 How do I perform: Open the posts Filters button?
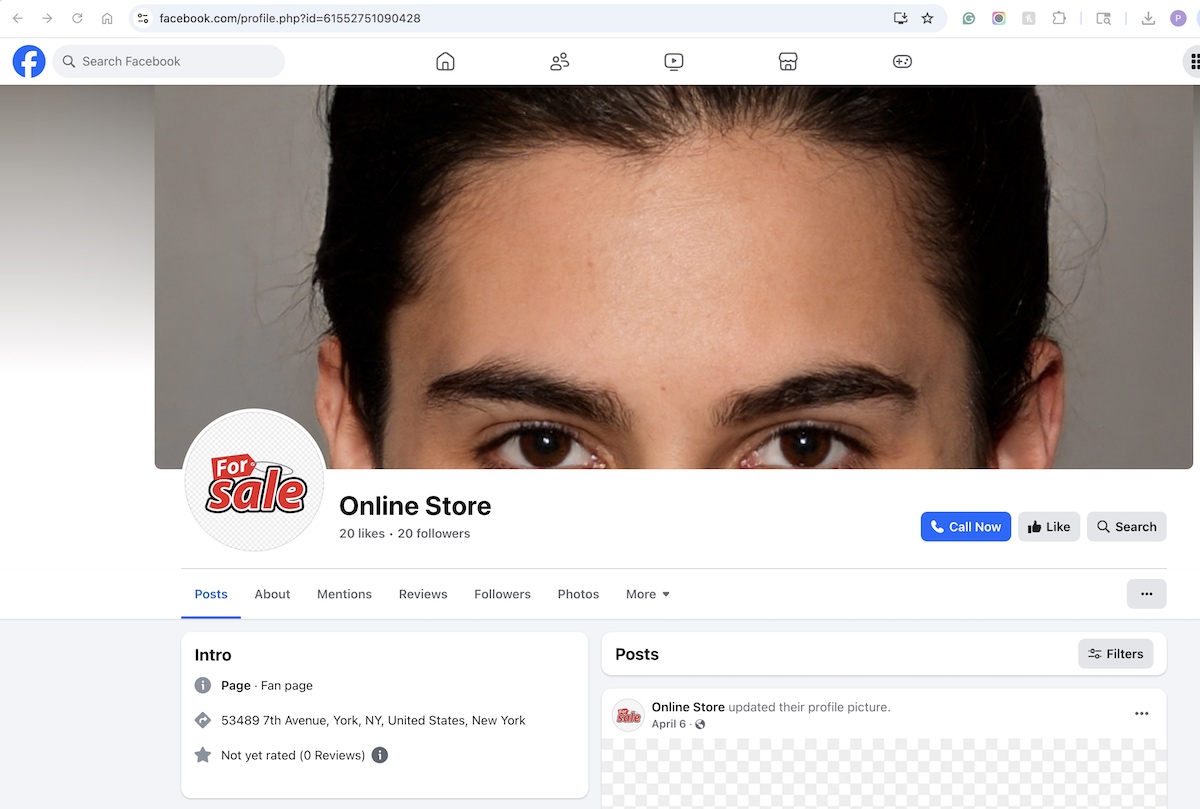tap(1115, 654)
